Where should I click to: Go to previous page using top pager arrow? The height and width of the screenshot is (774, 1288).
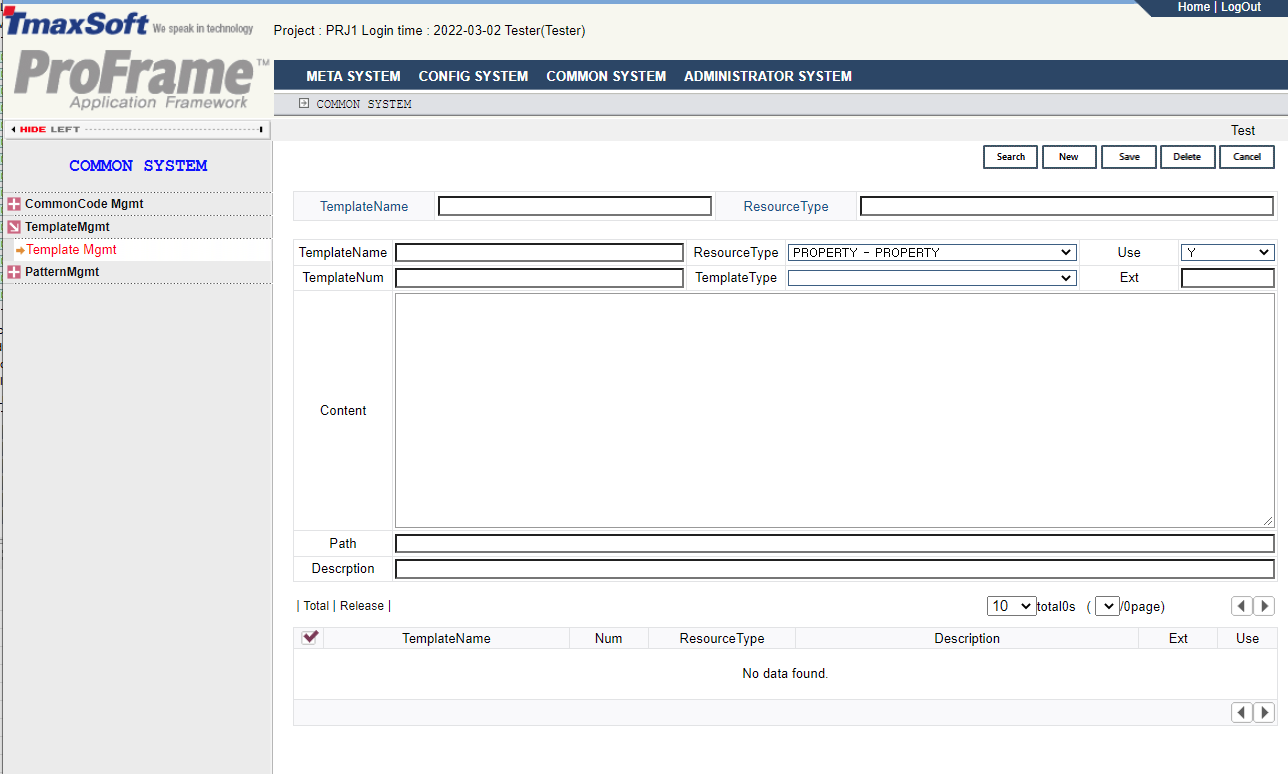(1241, 606)
